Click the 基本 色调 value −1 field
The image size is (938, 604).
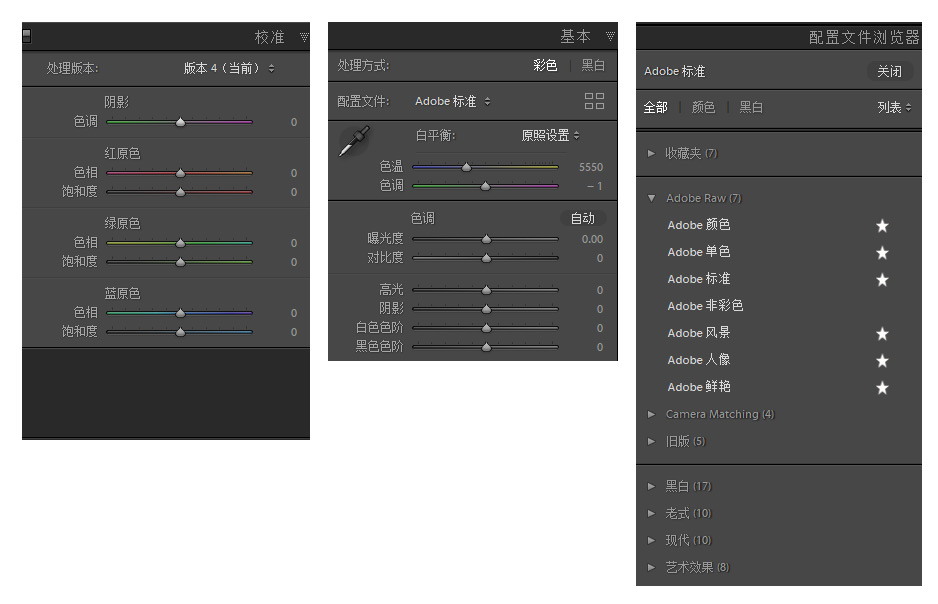(594, 187)
